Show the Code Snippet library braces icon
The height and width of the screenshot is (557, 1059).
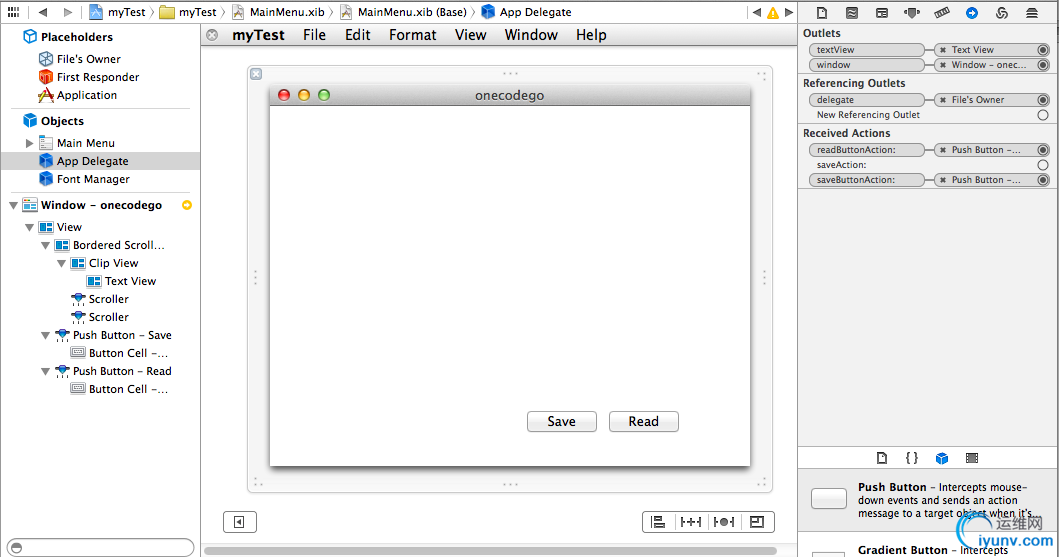pyautogui.click(x=912, y=458)
